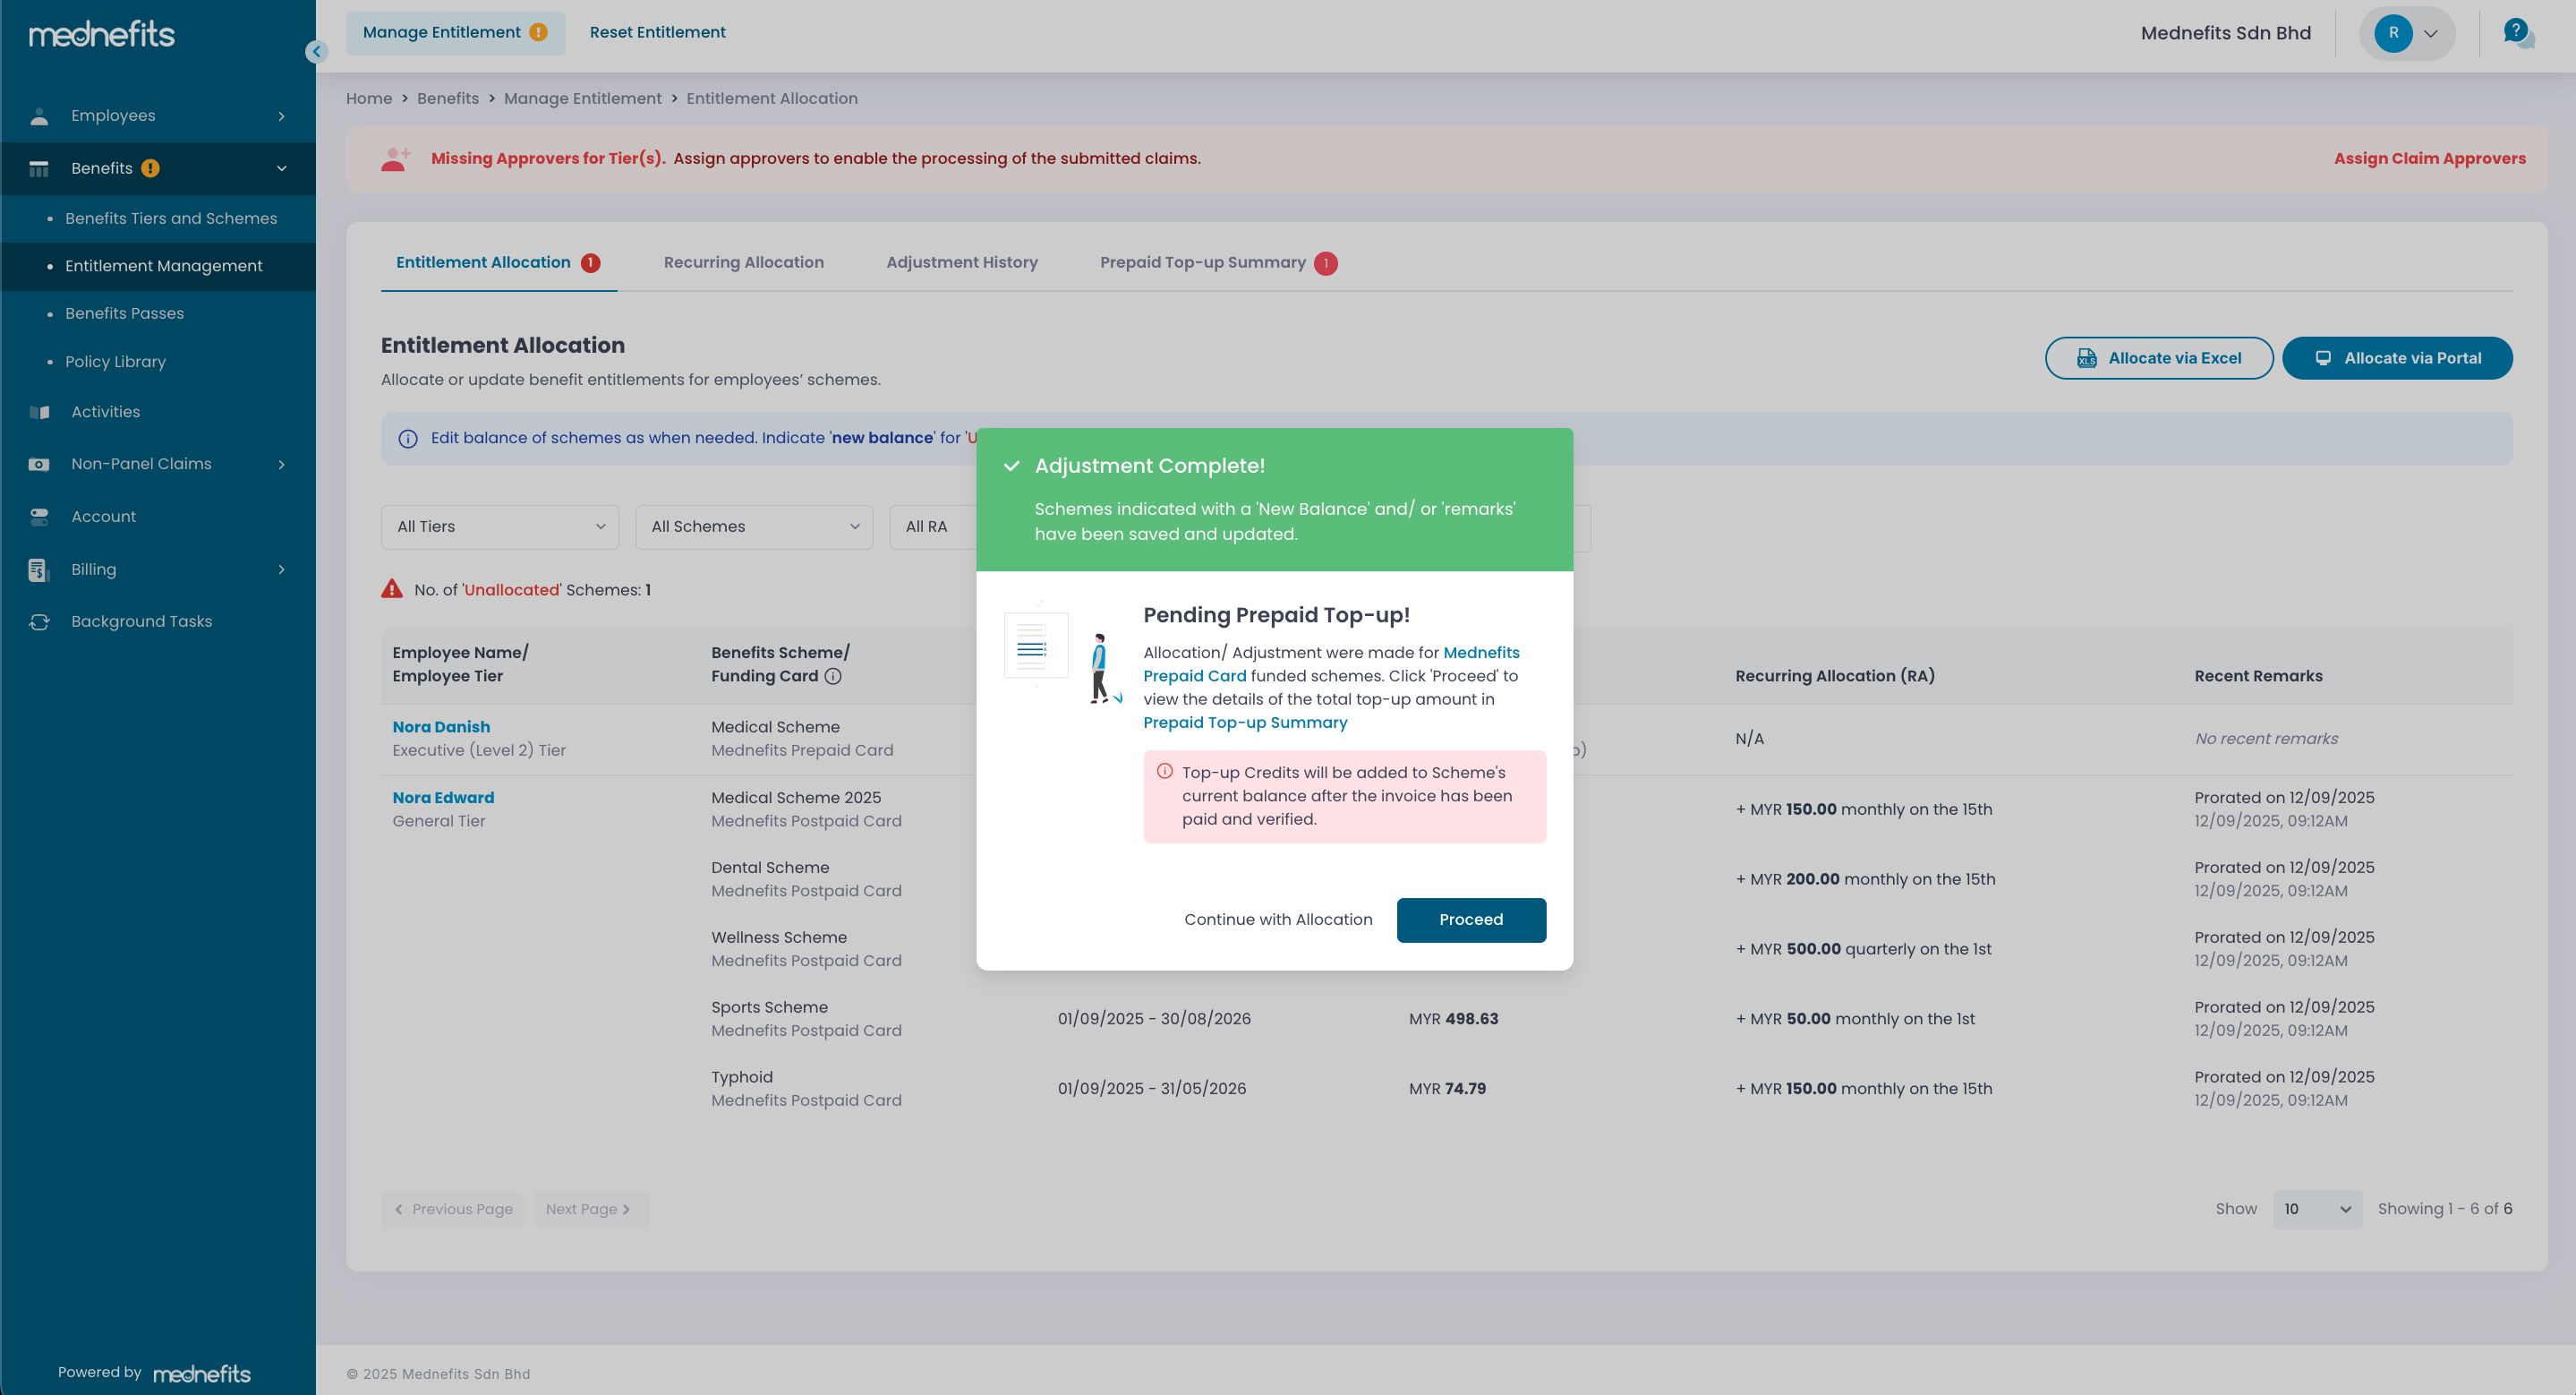Click the Activities icon in sidebar

(39, 412)
